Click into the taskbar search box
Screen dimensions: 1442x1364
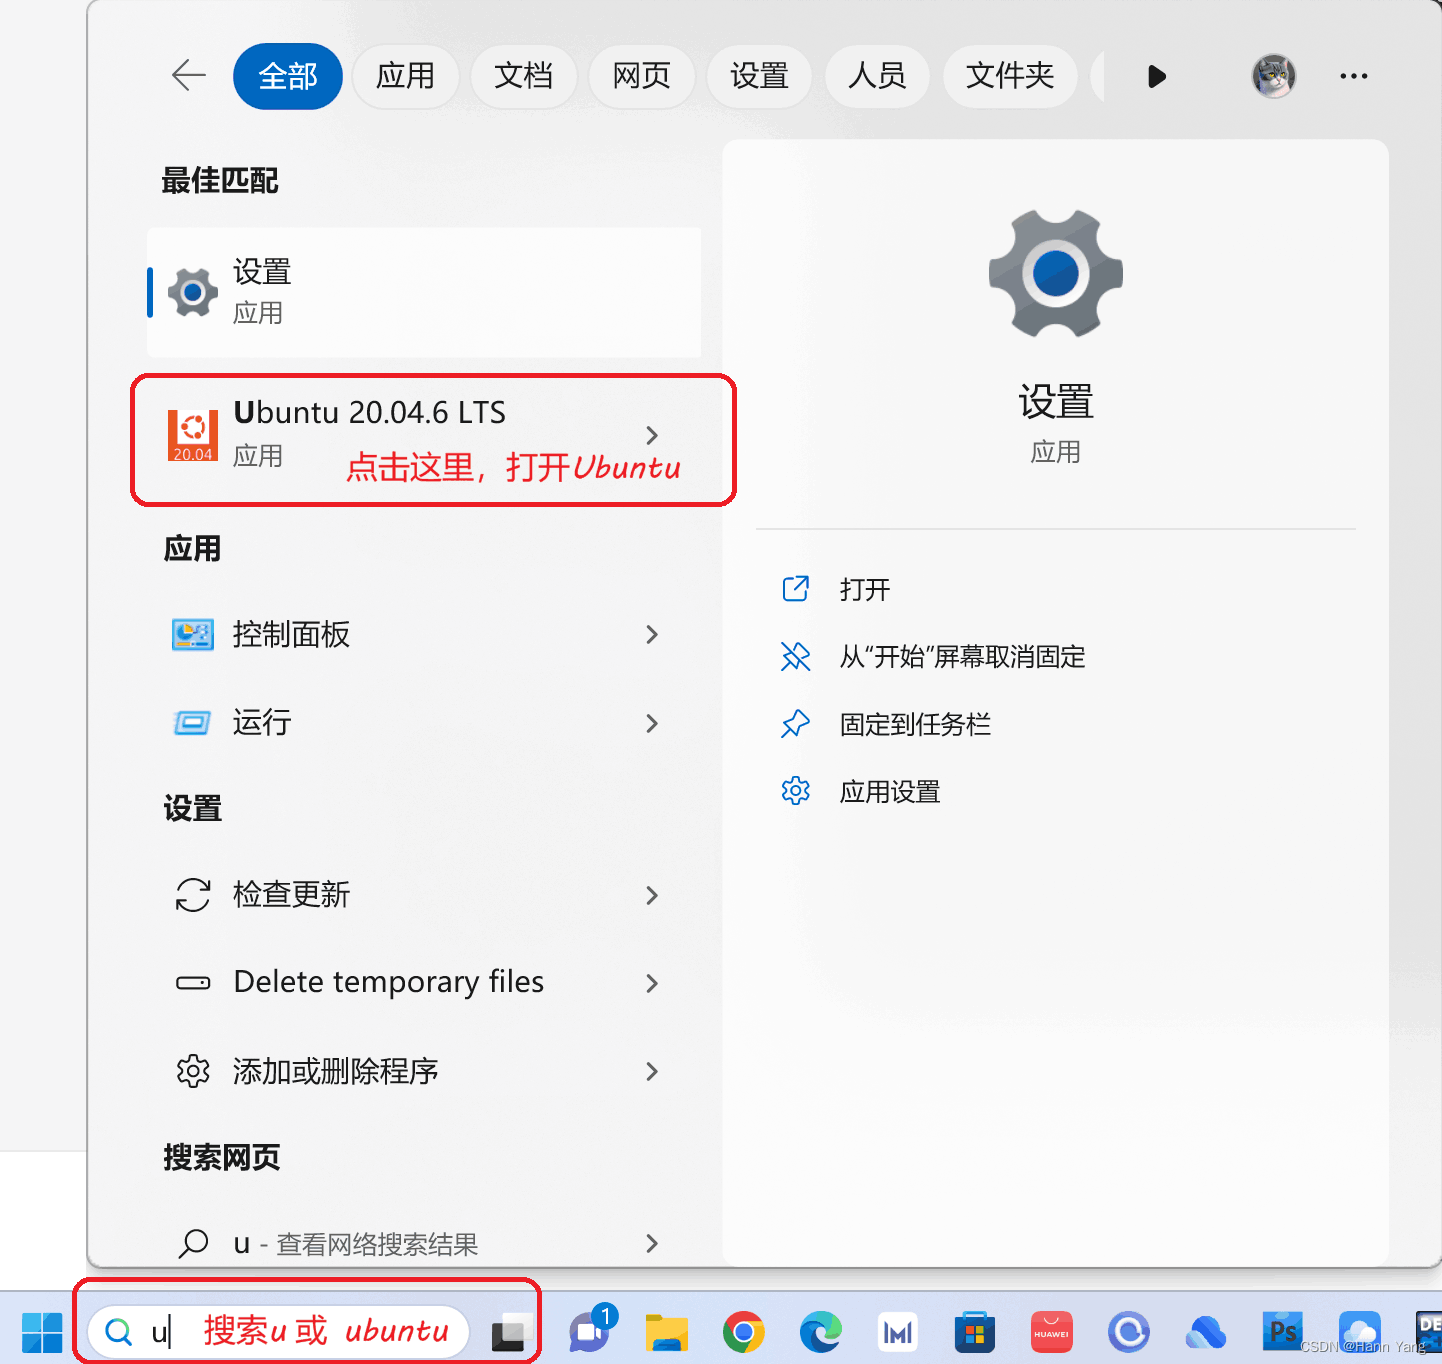[x=278, y=1332]
